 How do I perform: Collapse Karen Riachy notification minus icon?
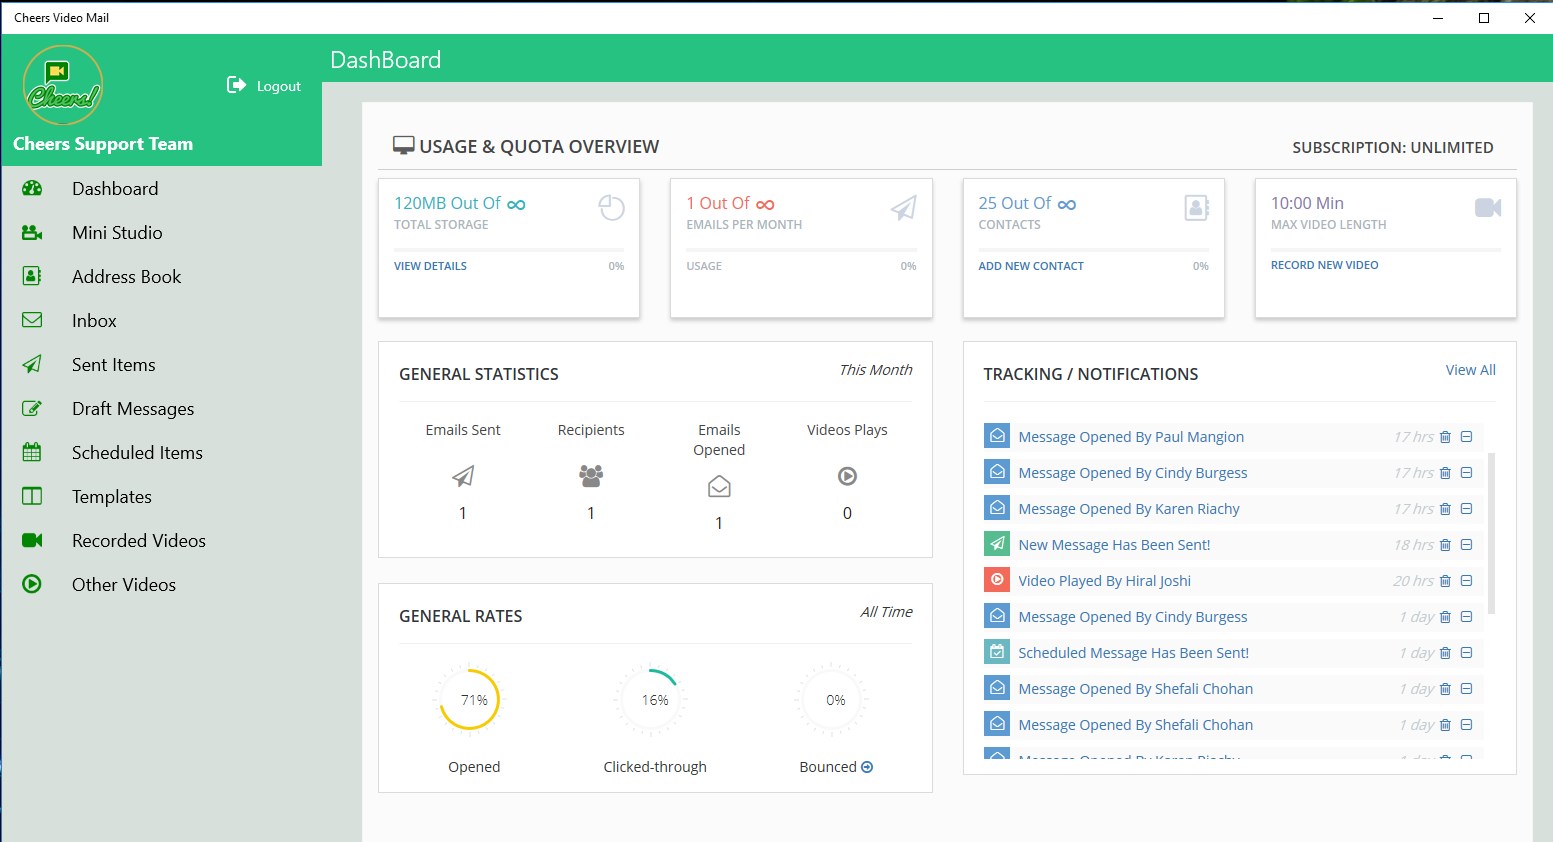point(1466,509)
